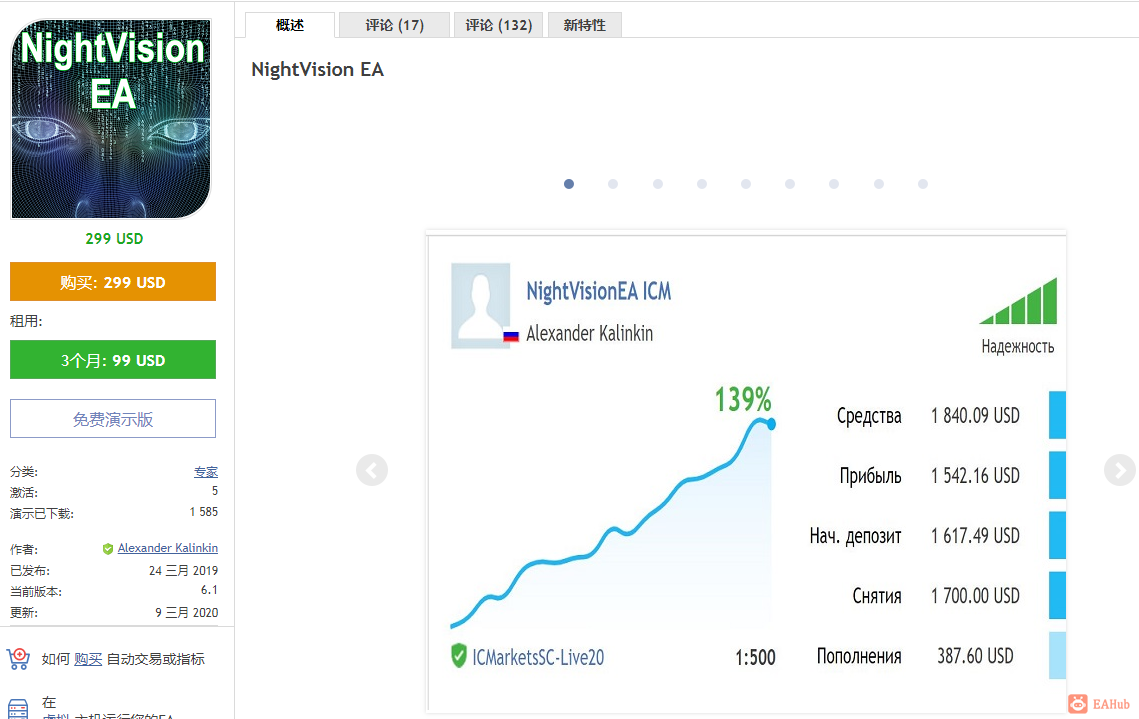Select the third slideshow dot

pos(657,184)
